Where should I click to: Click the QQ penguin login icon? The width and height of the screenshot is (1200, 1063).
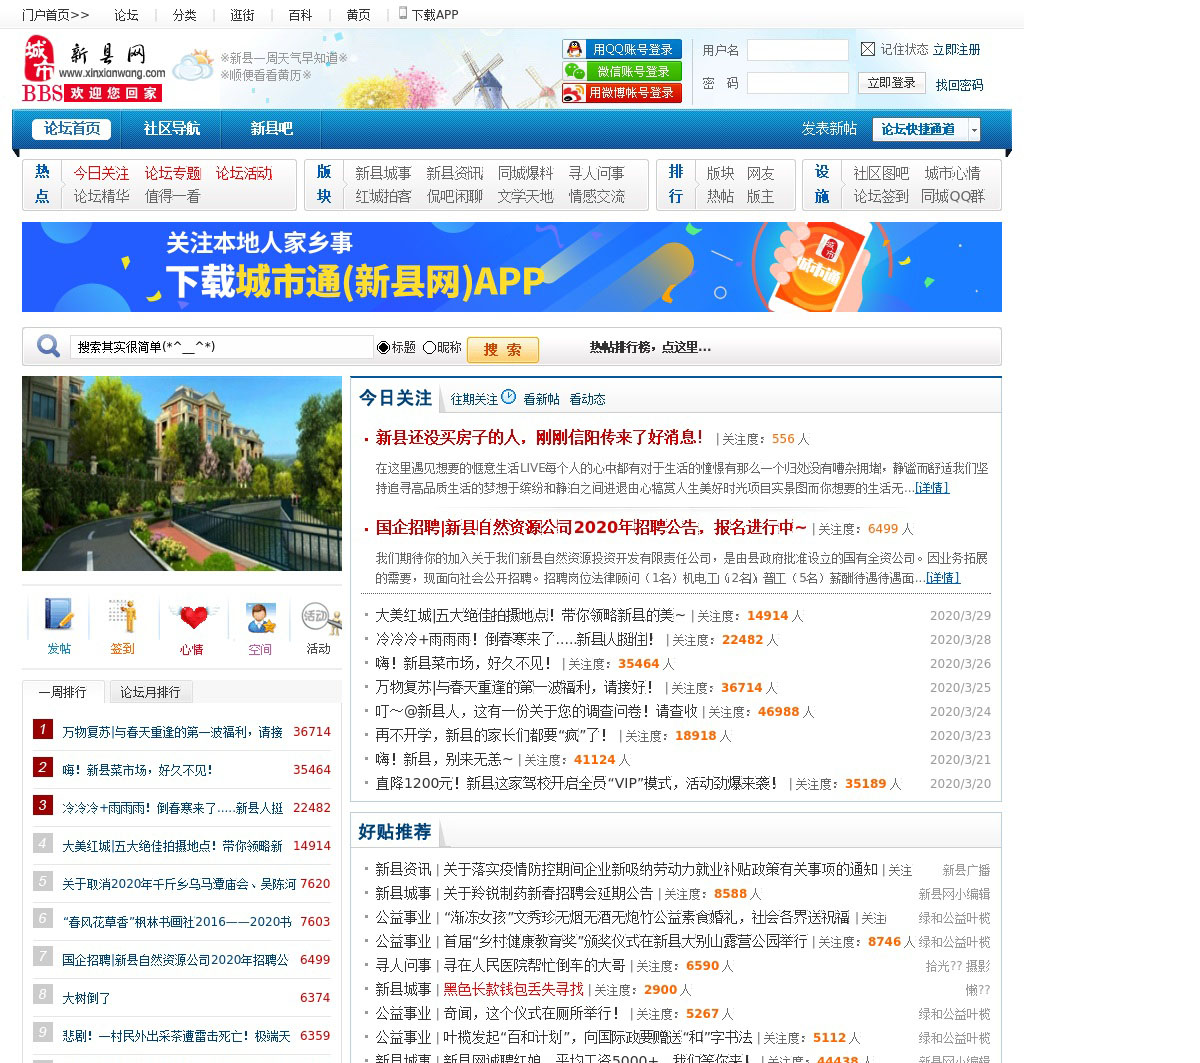coord(574,49)
